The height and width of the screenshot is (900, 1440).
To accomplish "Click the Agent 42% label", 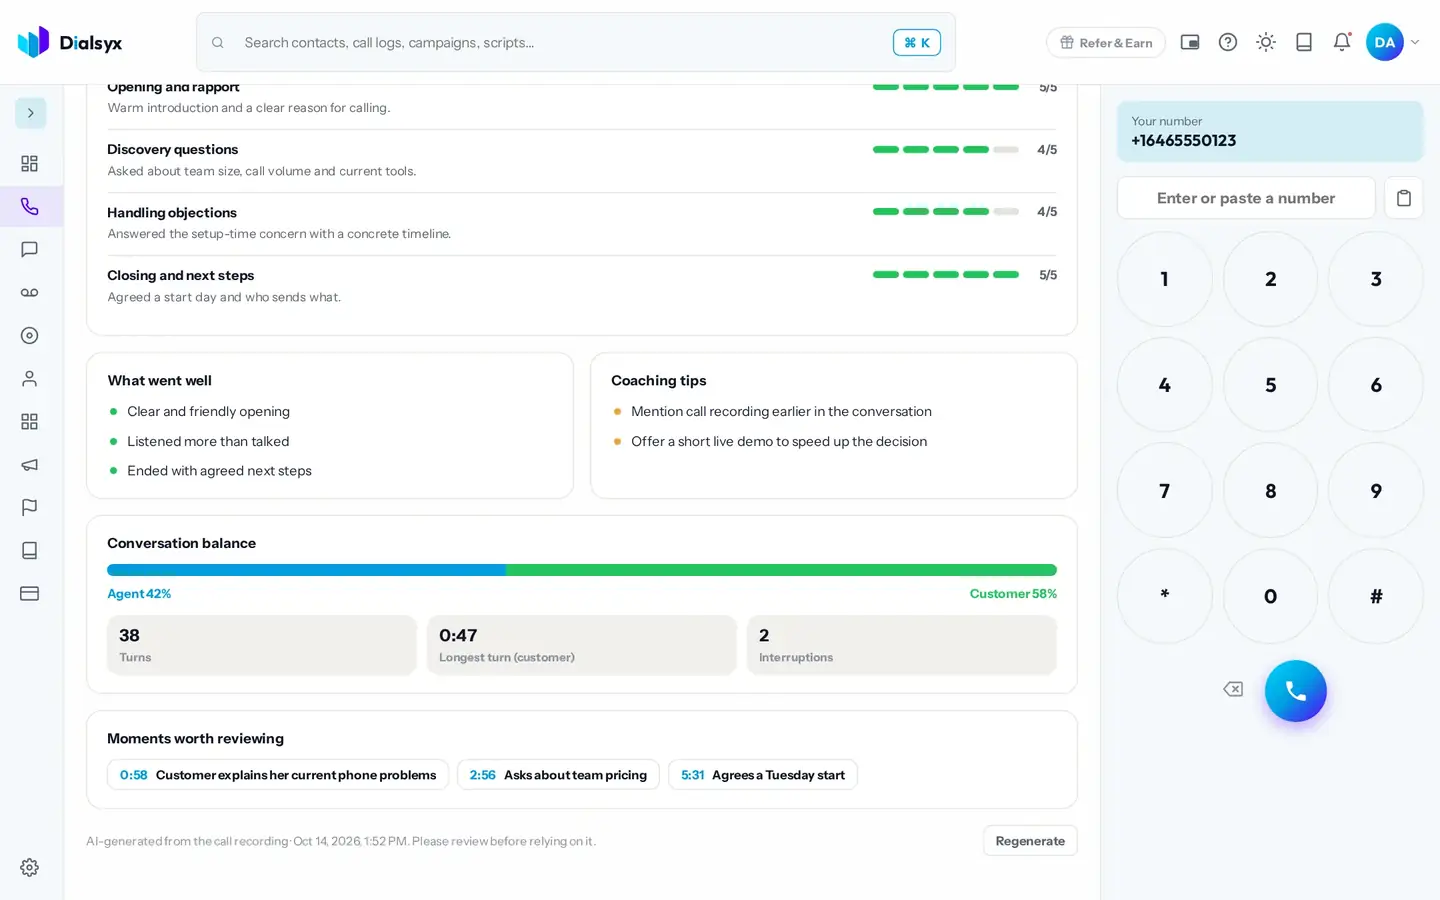I will coord(139,594).
